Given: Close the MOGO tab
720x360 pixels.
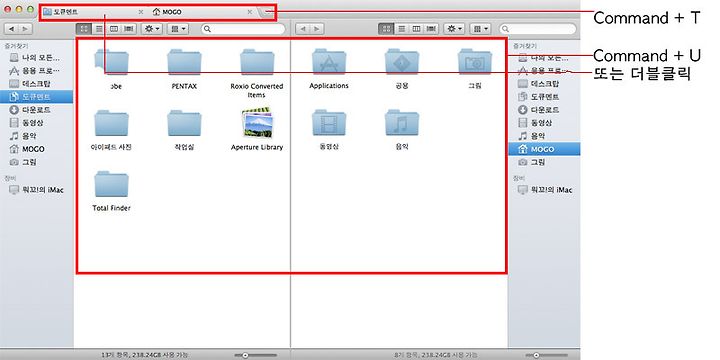Looking at the screenshot, I should (250, 12).
